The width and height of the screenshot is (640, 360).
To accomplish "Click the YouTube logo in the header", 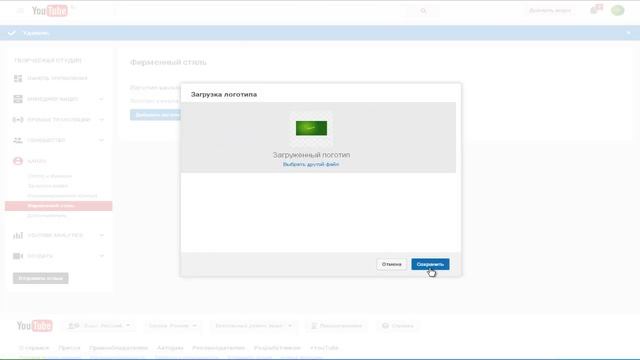I will coord(50,11).
